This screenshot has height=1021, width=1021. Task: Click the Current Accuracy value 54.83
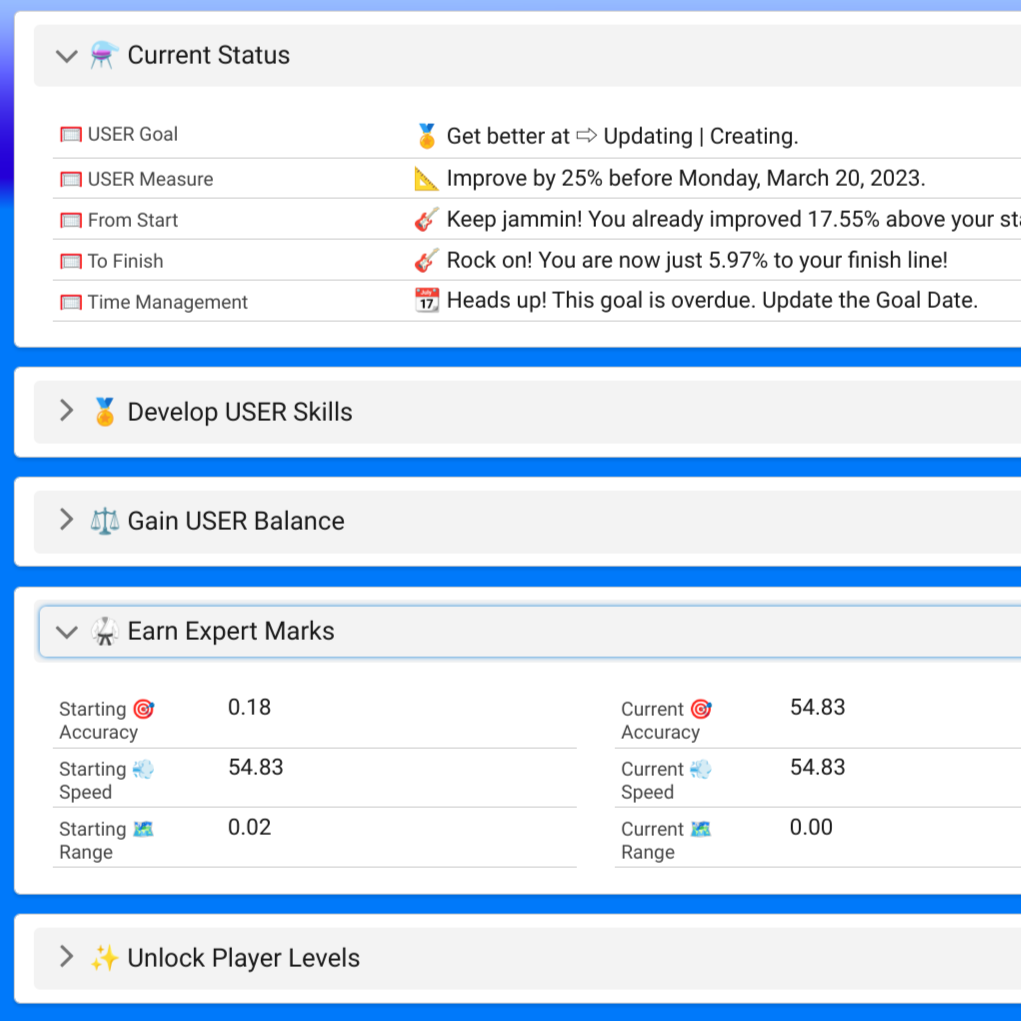pos(818,707)
